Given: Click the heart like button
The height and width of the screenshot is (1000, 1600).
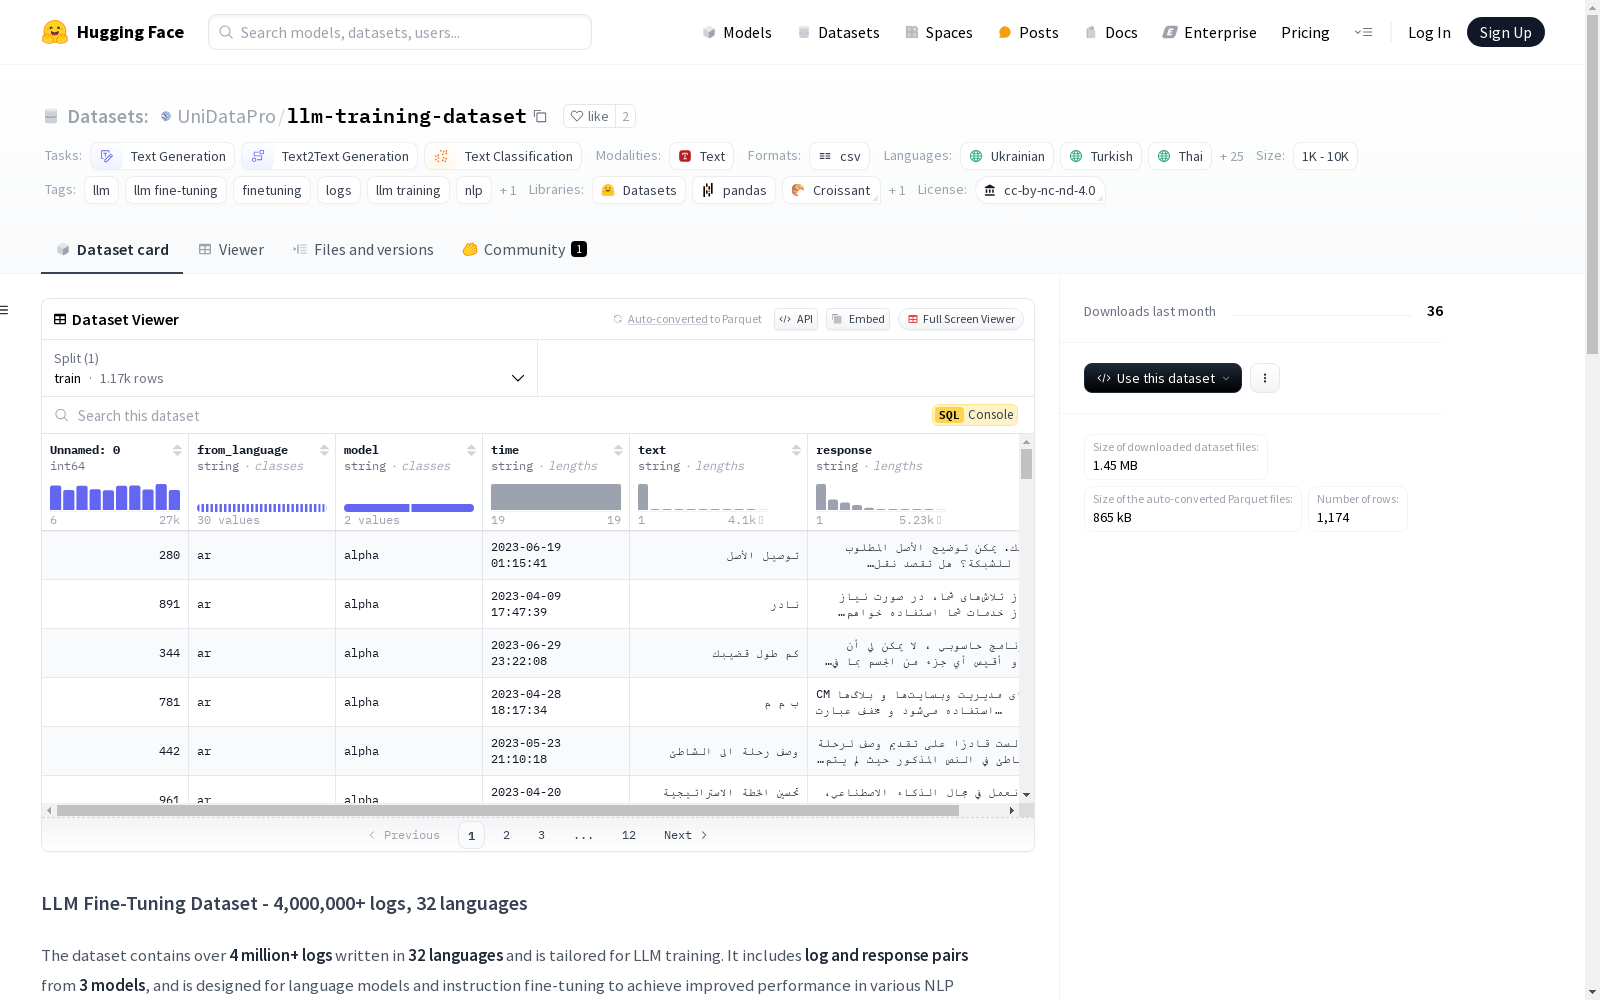Looking at the screenshot, I should 589,116.
